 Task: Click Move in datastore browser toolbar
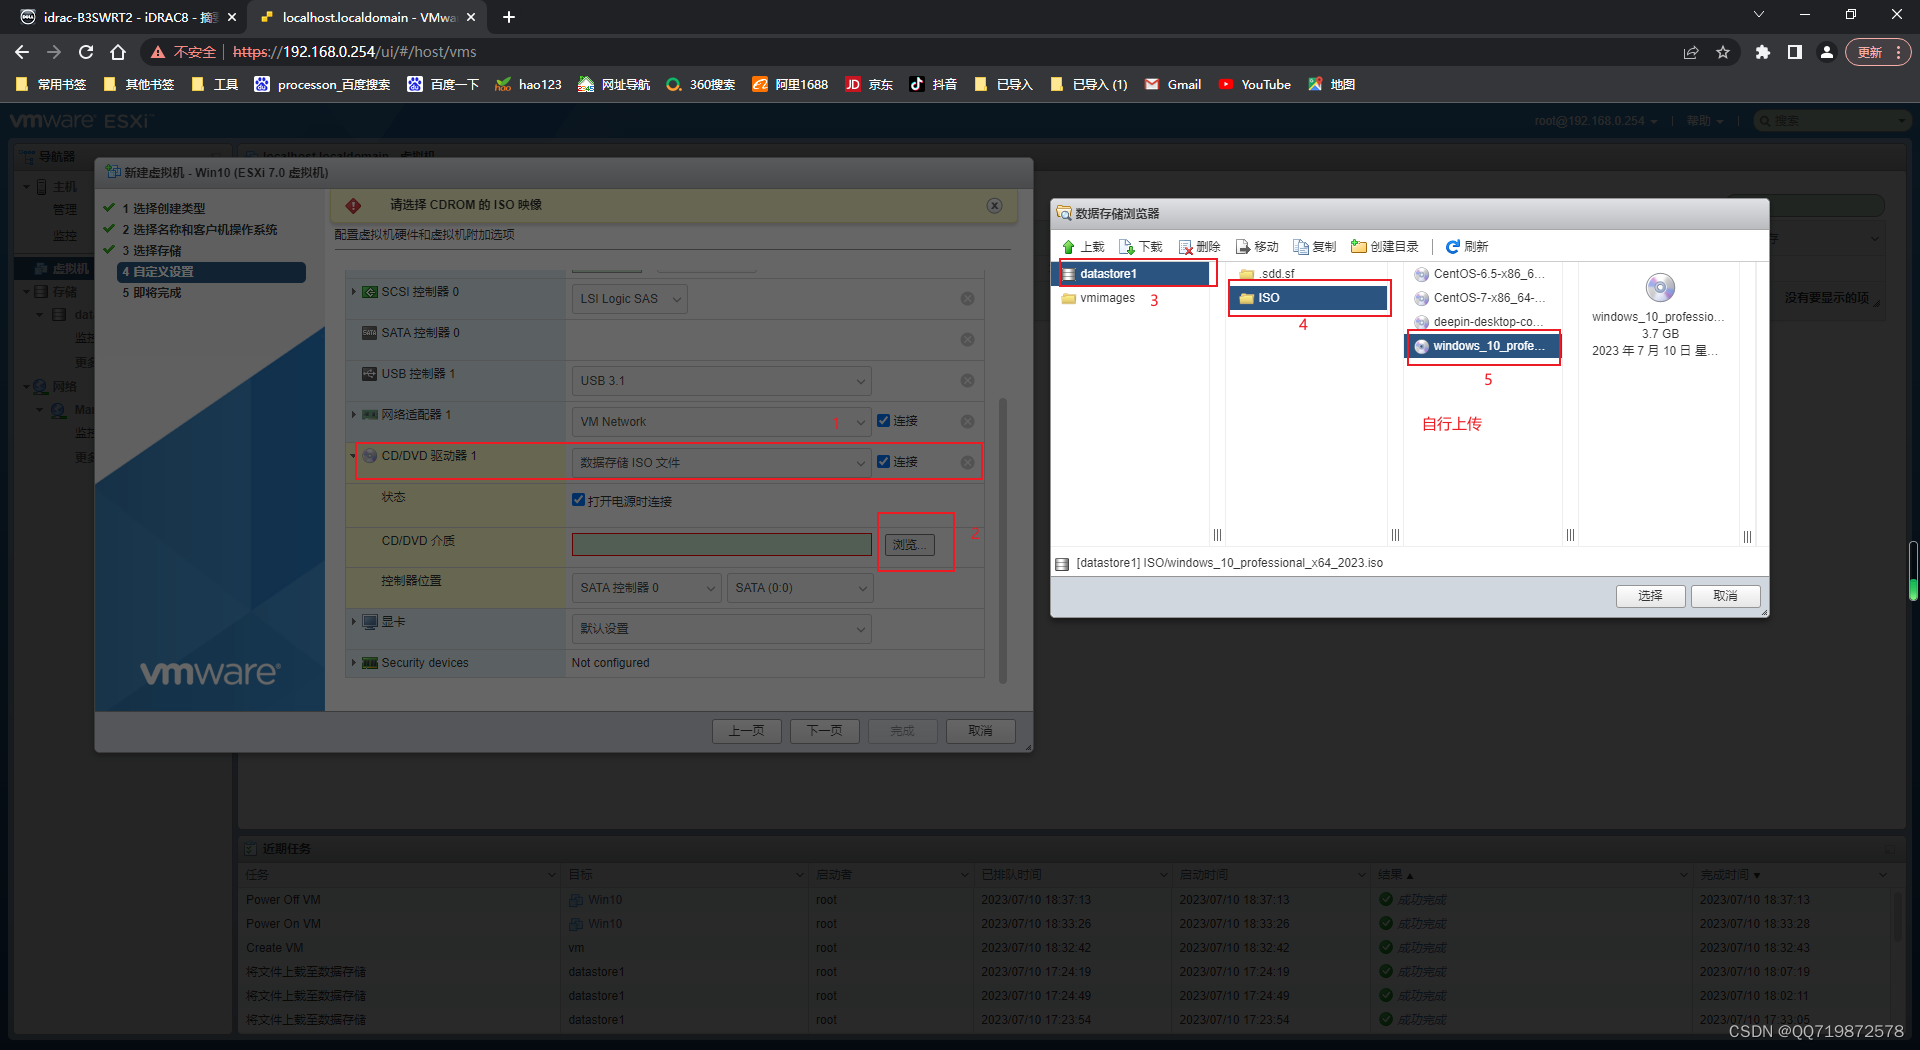click(x=1257, y=246)
